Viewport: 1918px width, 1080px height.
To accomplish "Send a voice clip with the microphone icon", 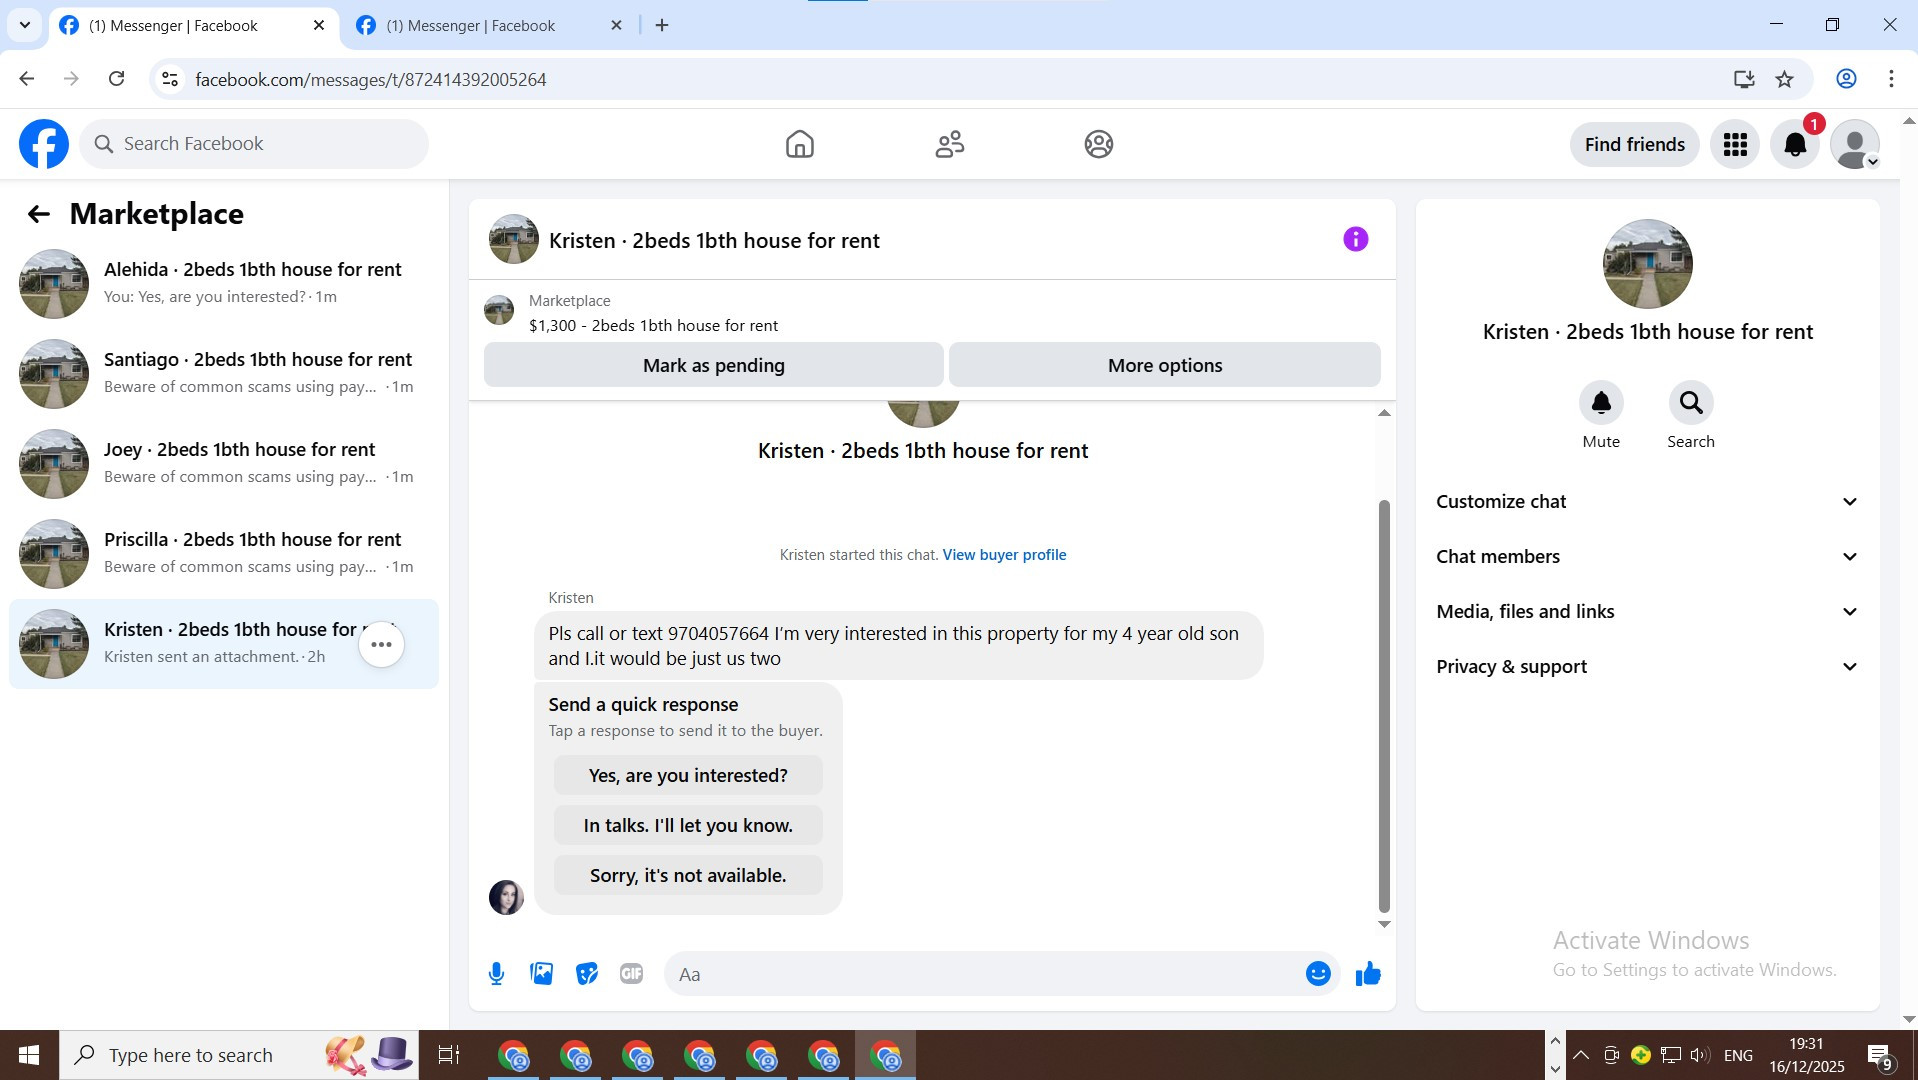I will [x=497, y=974].
